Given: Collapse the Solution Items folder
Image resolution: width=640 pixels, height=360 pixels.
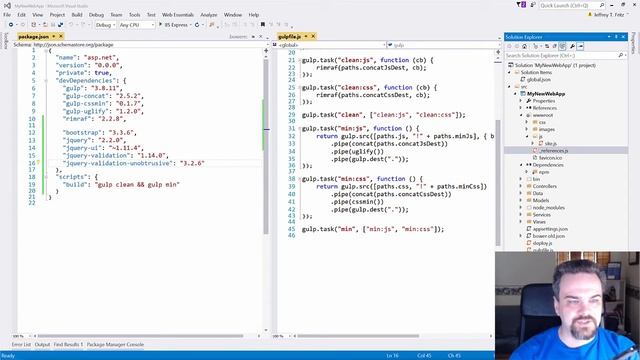Looking at the screenshot, I should coord(509,73).
